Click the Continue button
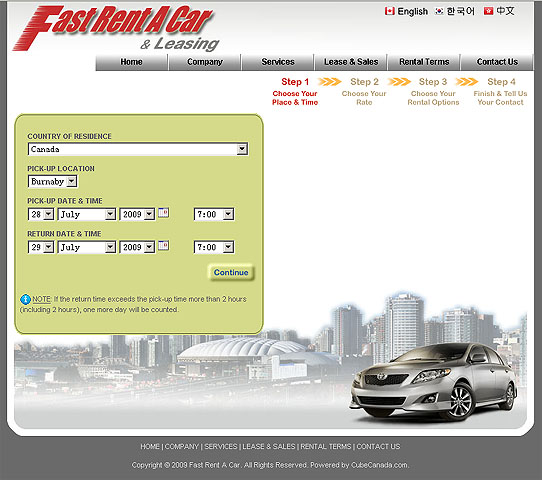The width and height of the screenshot is (542, 480). pyautogui.click(x=231, y=272)
